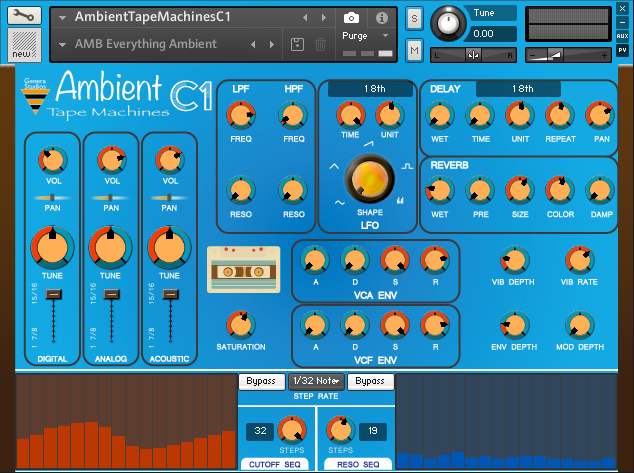The image size is (634, 473).
Task: Toggle the Solo S button
Action: tap(414, 18)
